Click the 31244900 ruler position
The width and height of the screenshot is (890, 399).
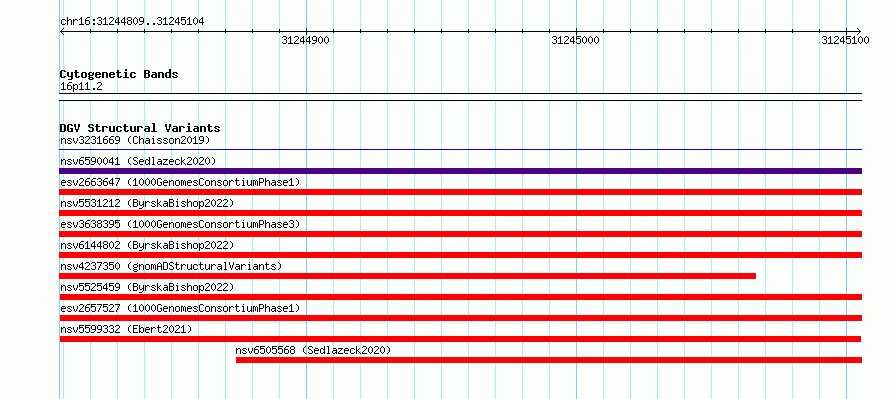click(x=305, y=40)
